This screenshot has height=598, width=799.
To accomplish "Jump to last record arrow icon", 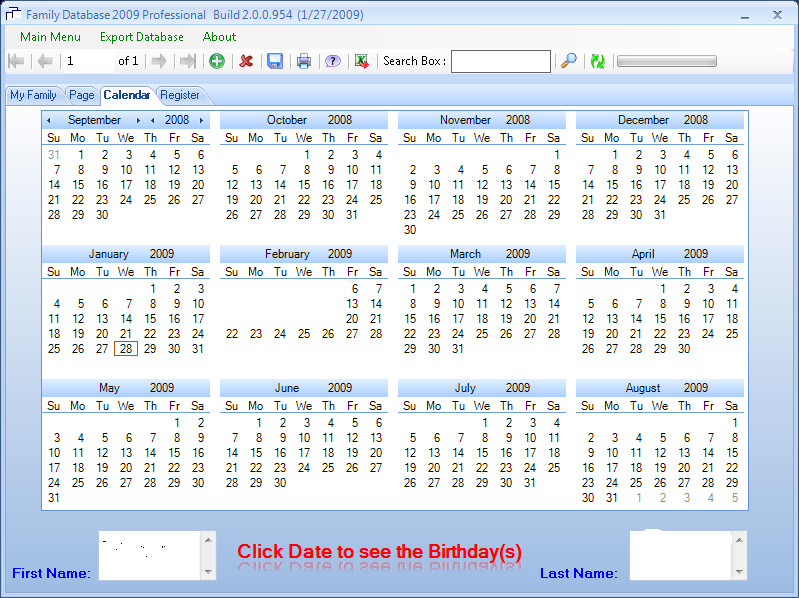I will click(x=188, y=62).
